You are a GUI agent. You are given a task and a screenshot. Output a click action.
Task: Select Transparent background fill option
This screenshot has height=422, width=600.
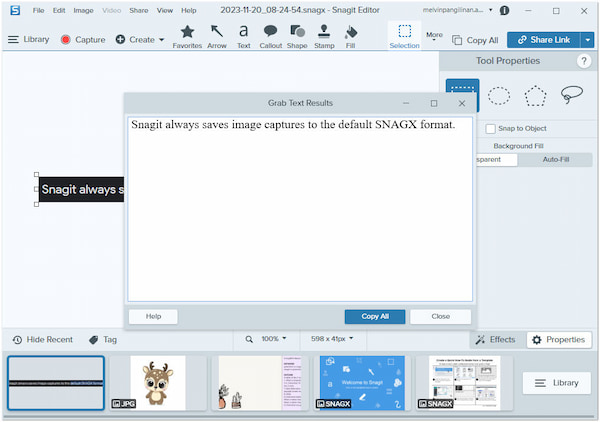click(497, 160)
